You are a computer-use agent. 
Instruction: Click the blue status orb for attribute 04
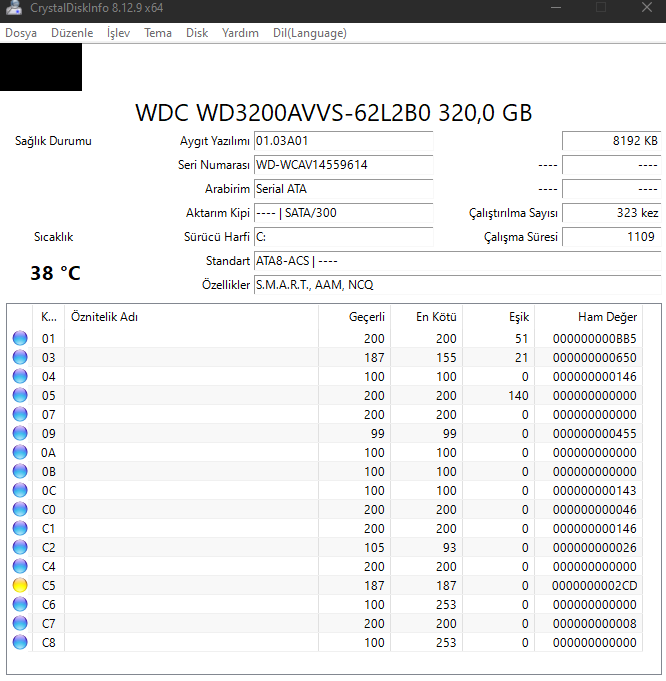[20, 376]
